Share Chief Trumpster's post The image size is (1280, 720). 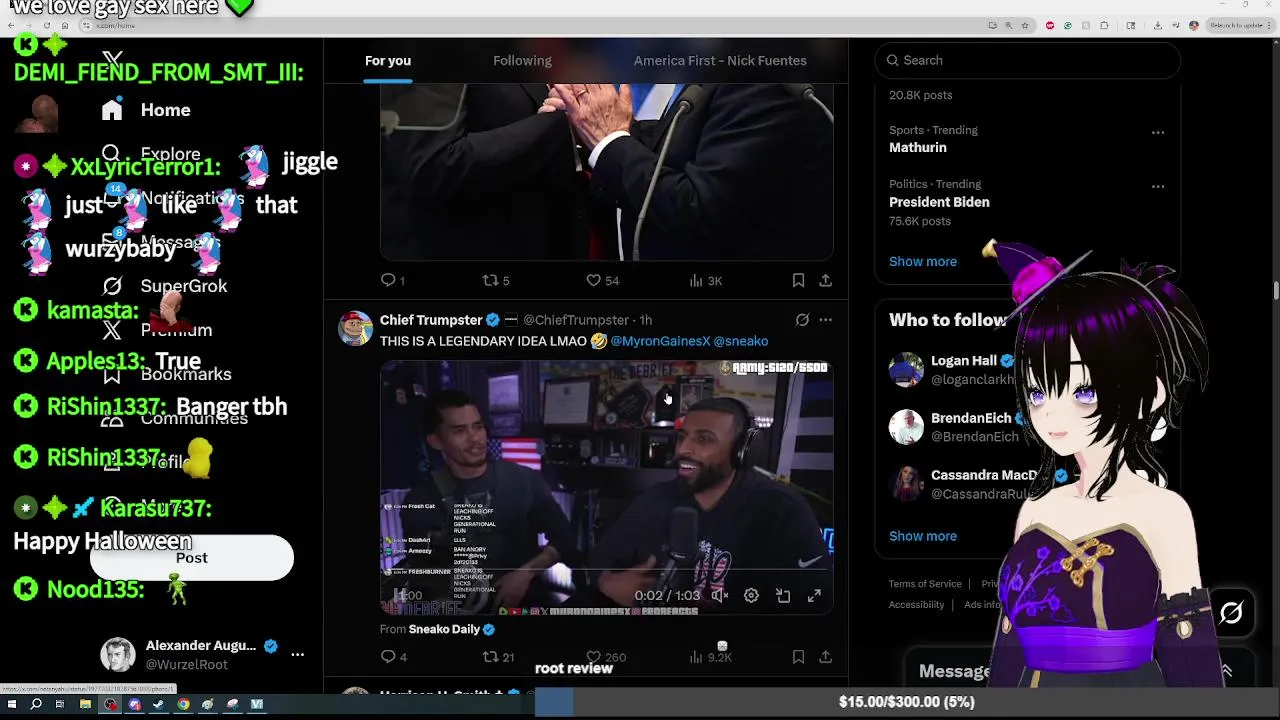coord(825,657)
